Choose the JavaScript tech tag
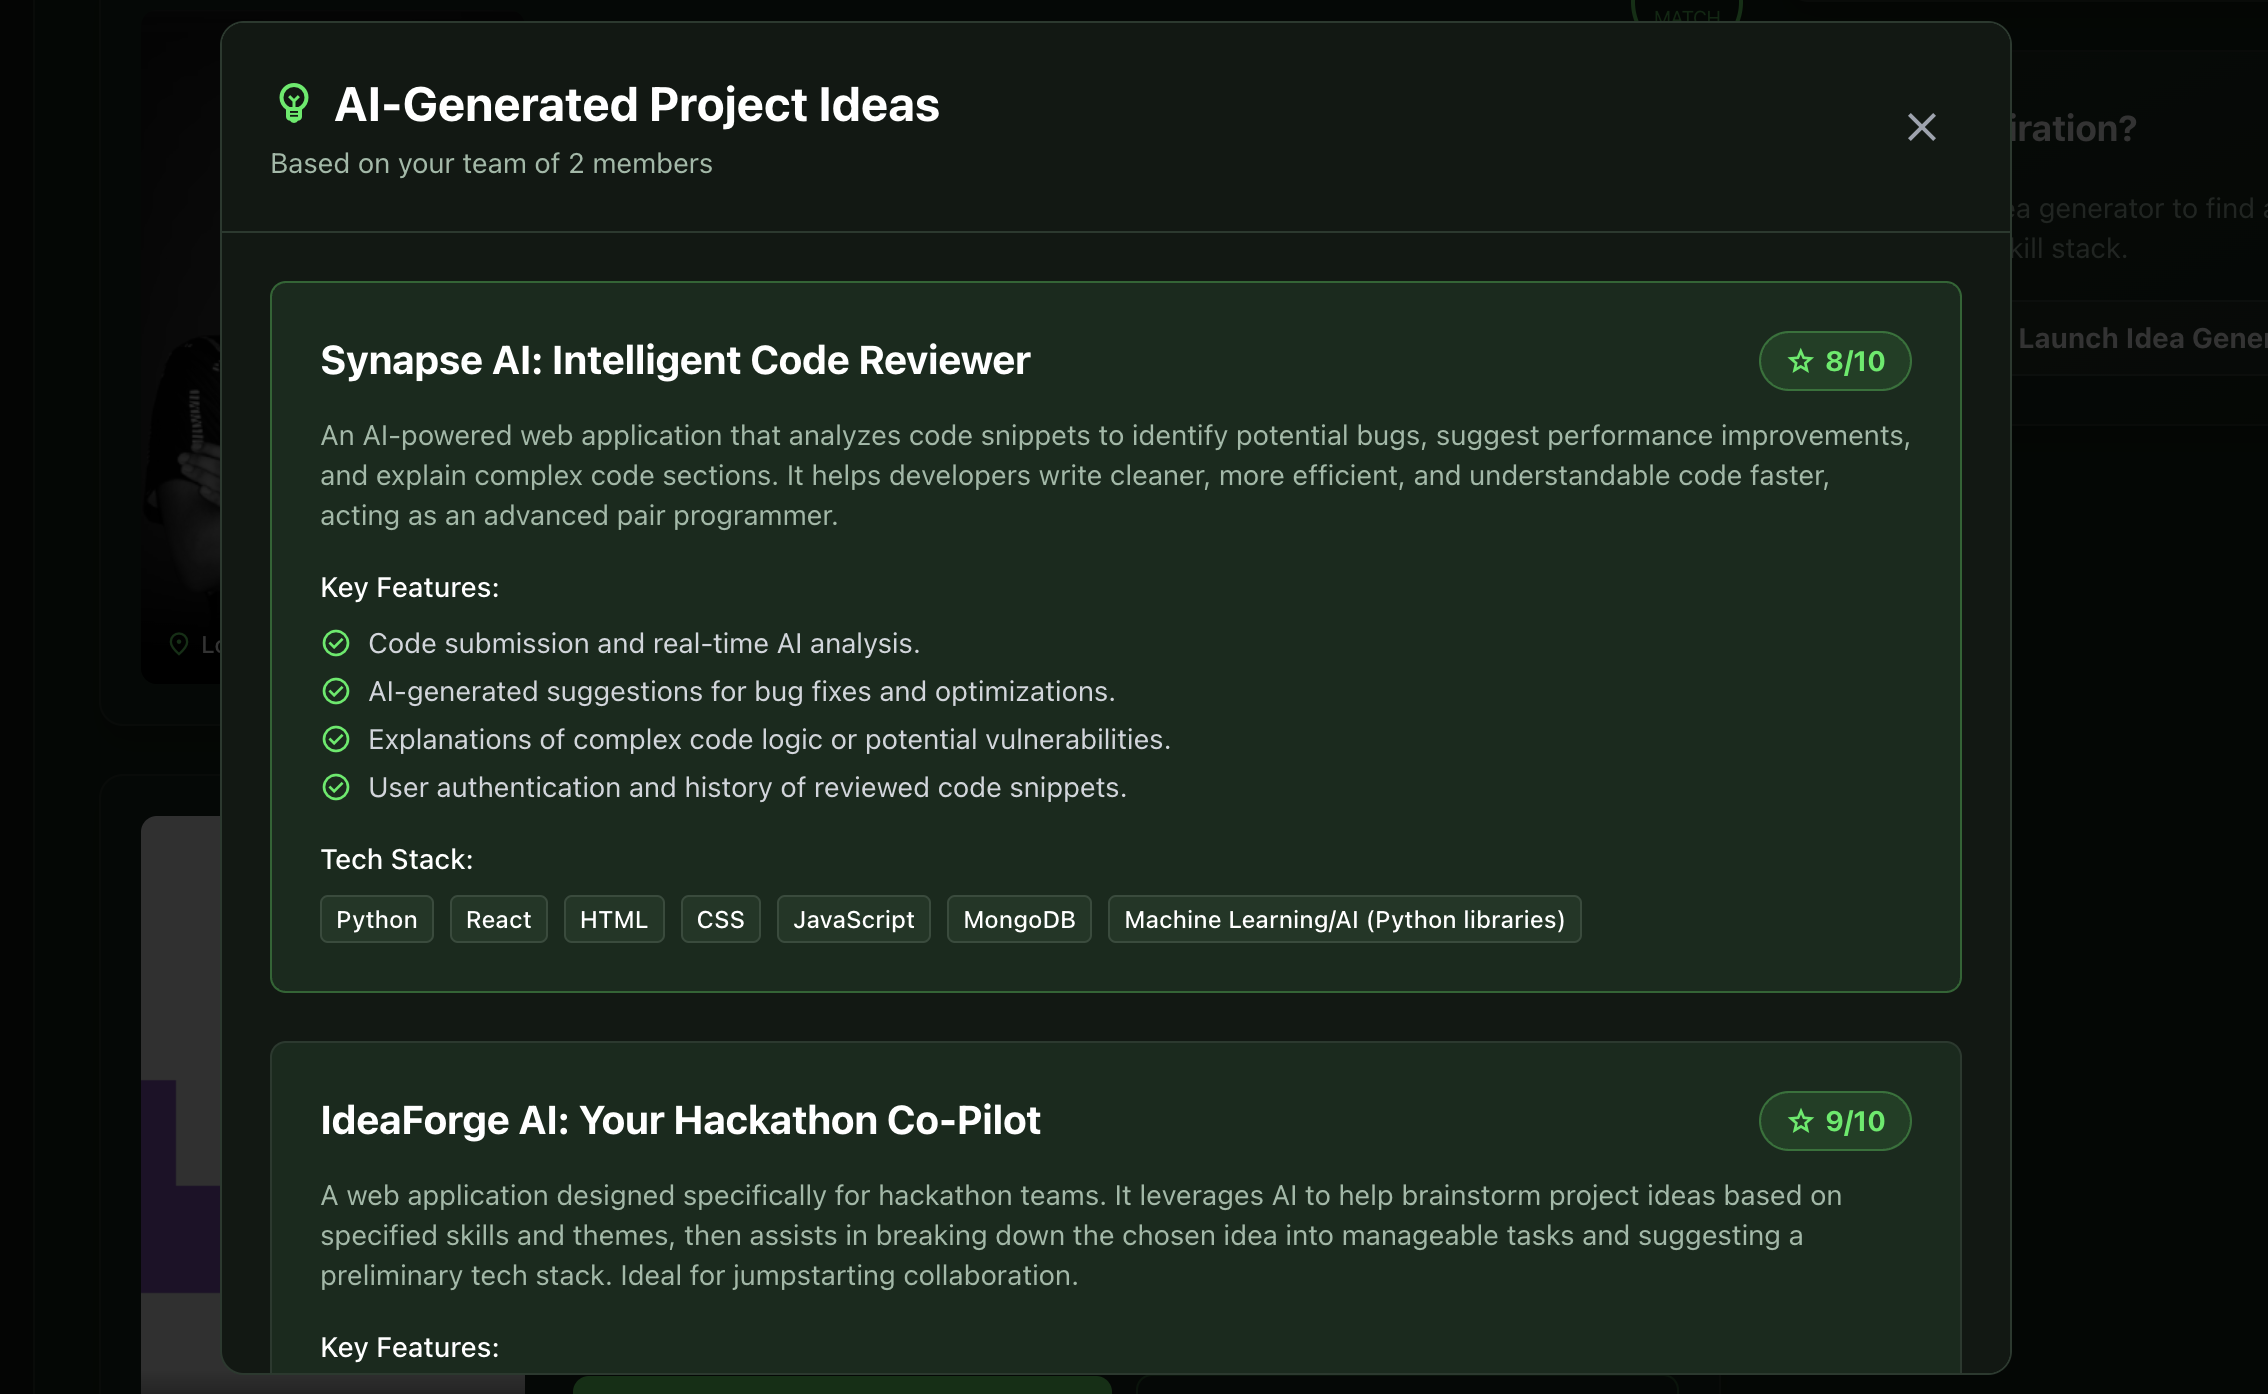The width and height of the screenshot is (2268, 1394). [853, 919]
